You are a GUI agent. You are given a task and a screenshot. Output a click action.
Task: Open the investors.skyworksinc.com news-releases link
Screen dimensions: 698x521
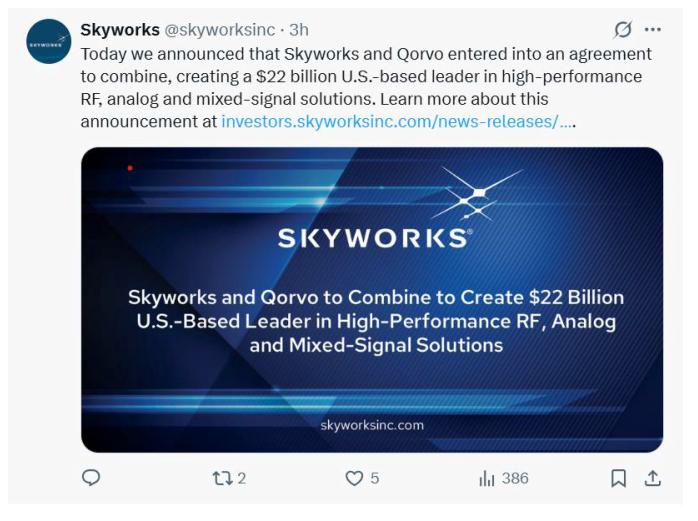[398, 121]
